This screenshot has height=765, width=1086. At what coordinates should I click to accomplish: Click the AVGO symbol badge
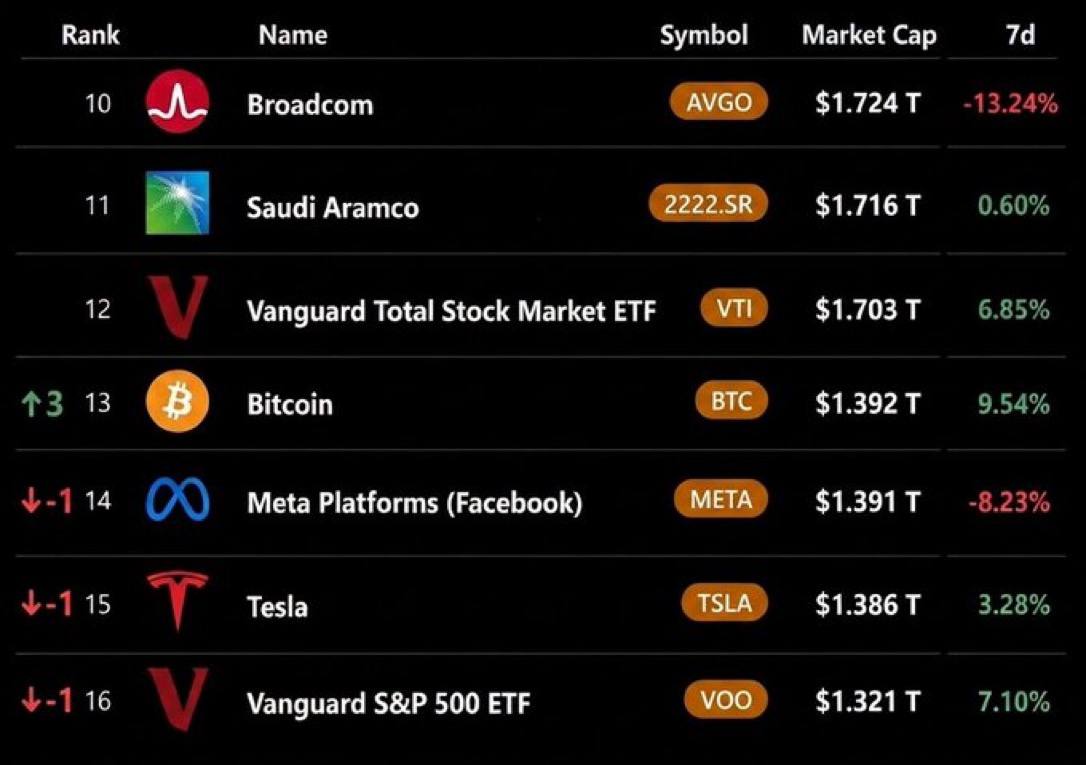[719, 102]
